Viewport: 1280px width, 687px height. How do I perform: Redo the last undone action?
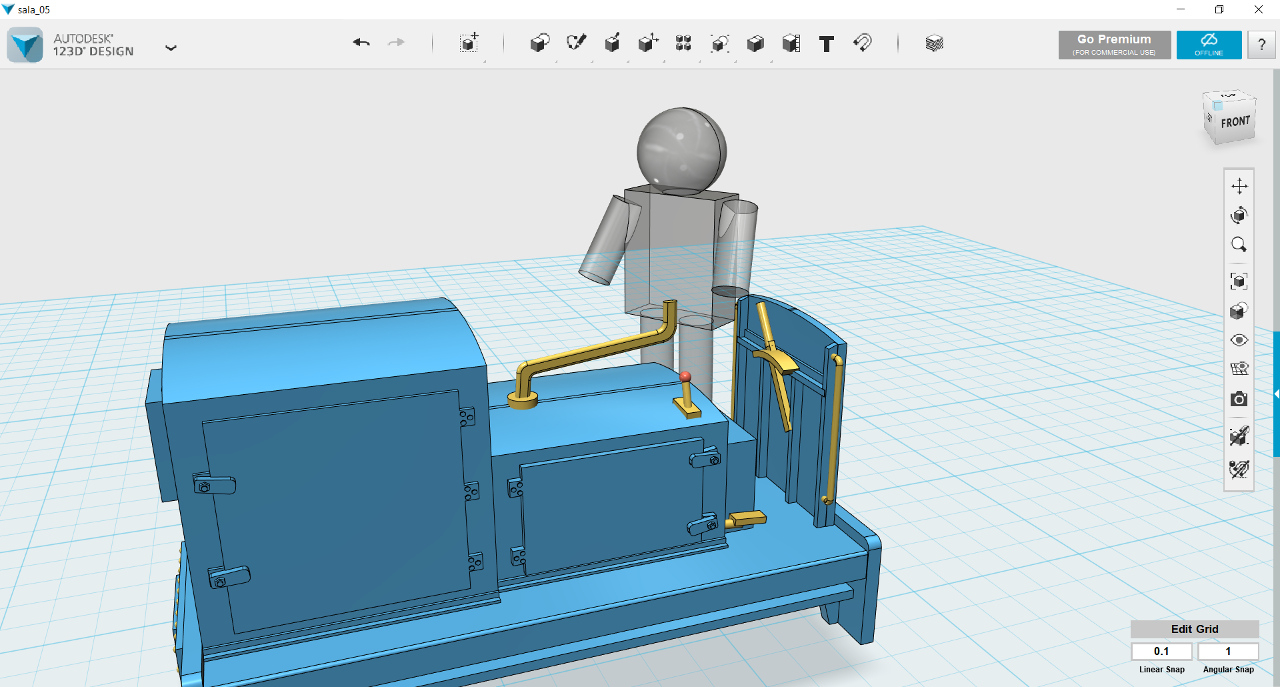pyautogui.click(x=396, y=43)
